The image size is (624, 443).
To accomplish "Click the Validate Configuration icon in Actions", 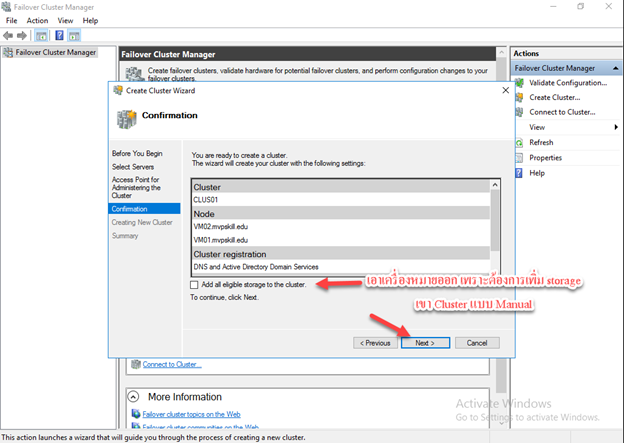I will pyautogui.click(x=519, y=83).
